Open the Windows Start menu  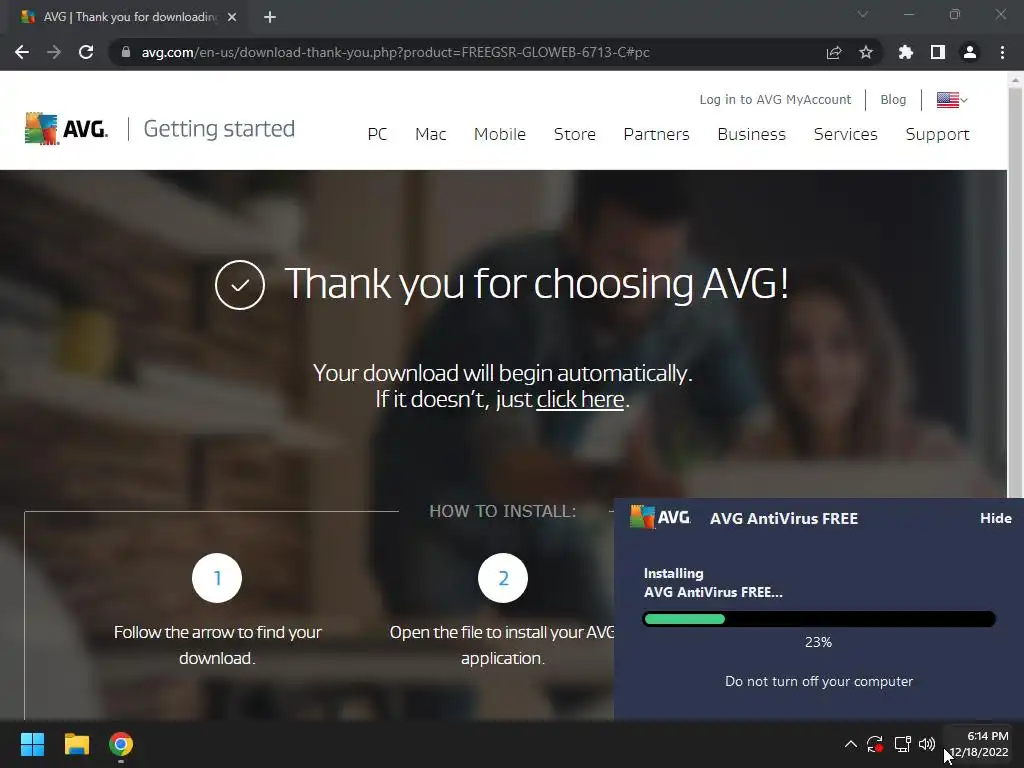coord(32,744)
